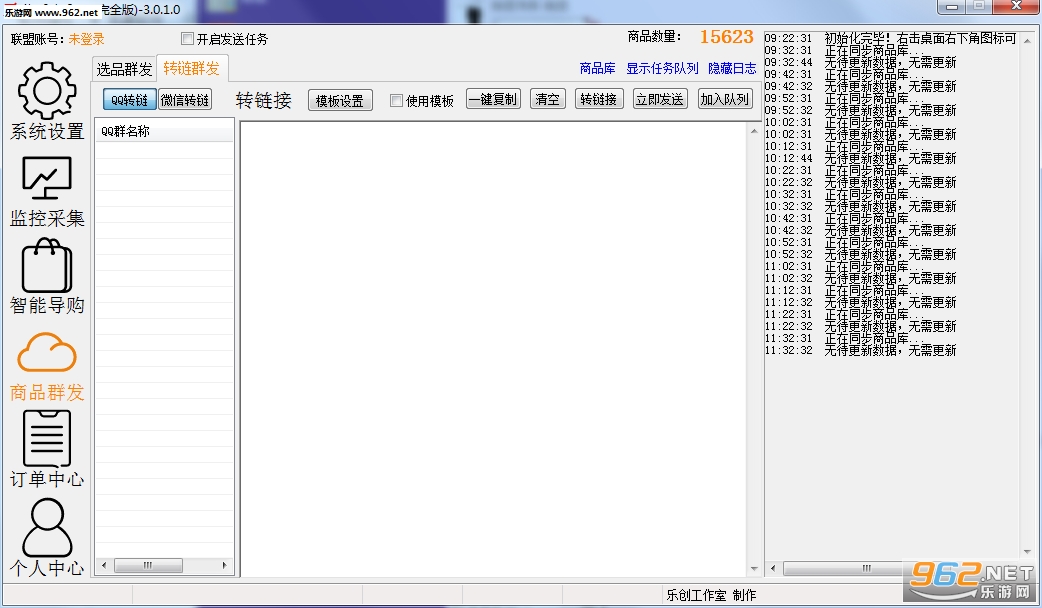Open 个人中心 user icon
1042x608 pixels.
point(47,527)
